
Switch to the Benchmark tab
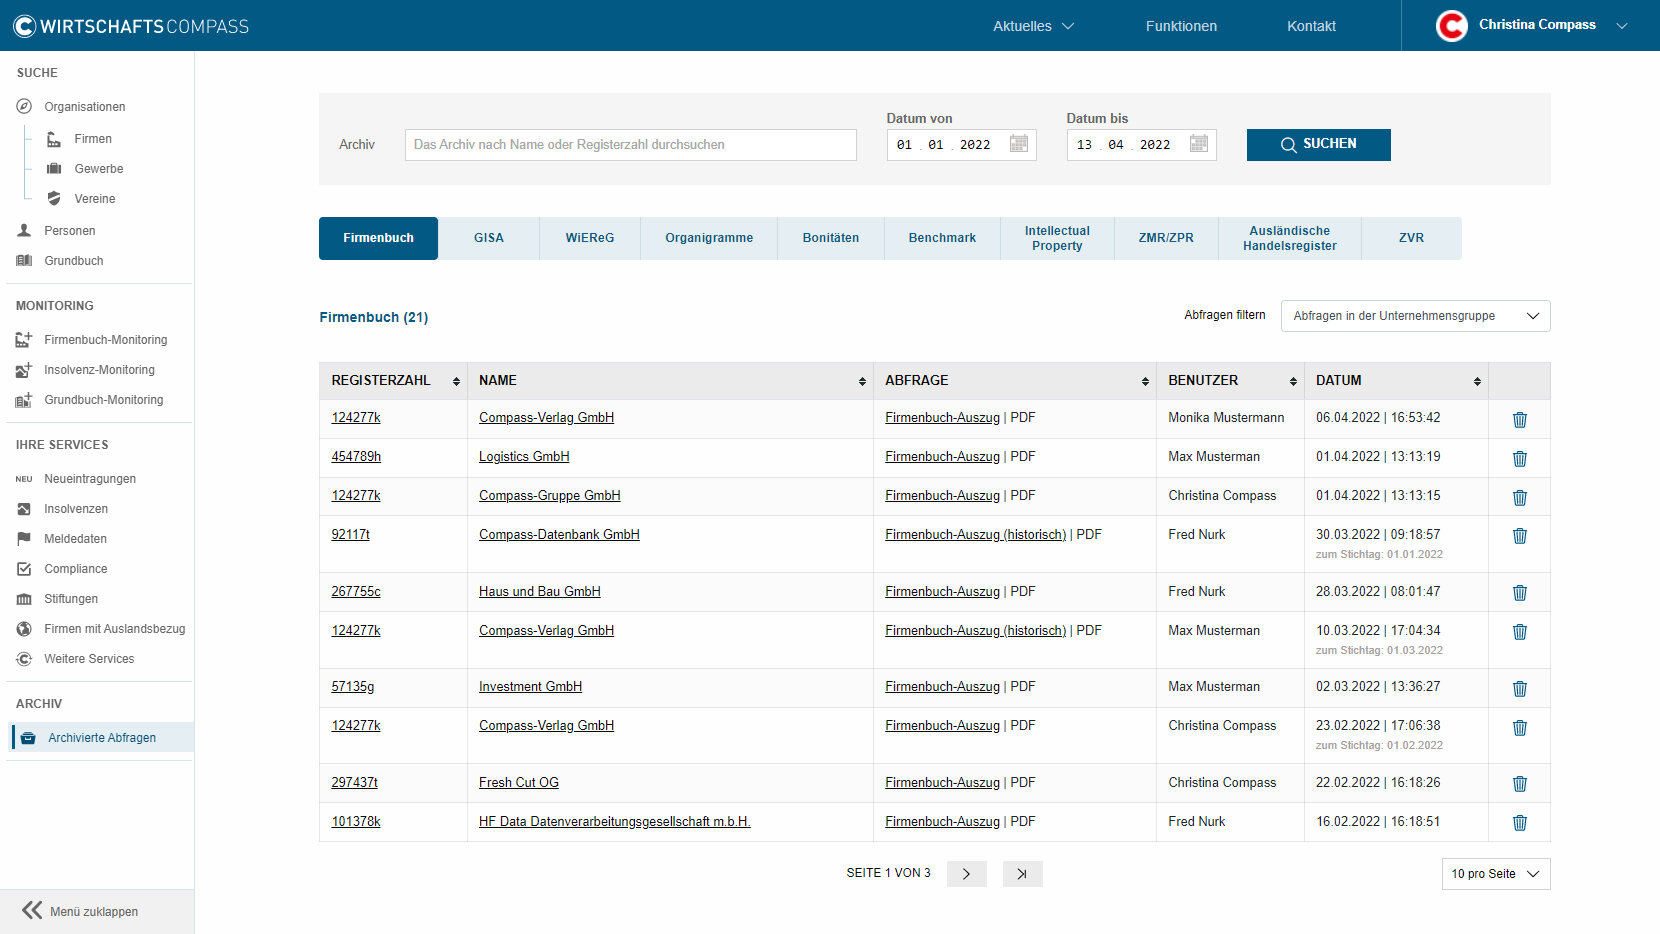click(x=942, y=238)
